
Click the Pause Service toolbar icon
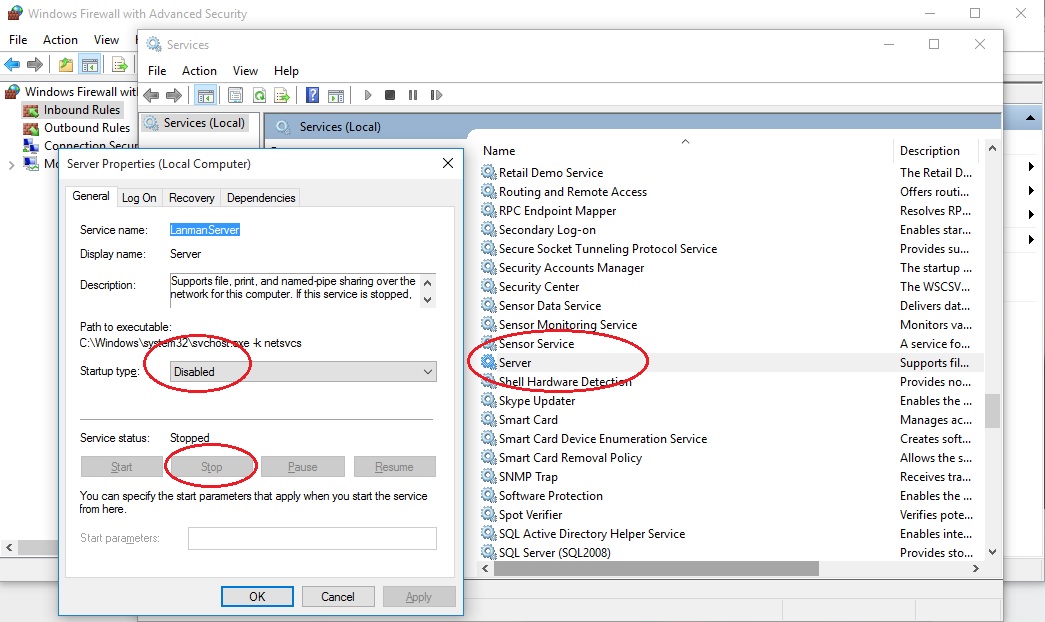click(x=413, y=95)
